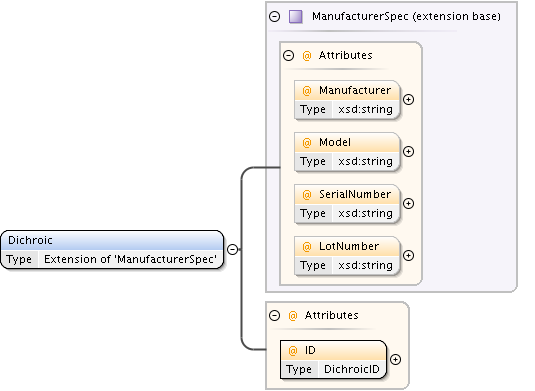Collapse the Attributes group inside ManufacturerSpec
This screenshot has height=391, width=535.
[x=289, y=55]
